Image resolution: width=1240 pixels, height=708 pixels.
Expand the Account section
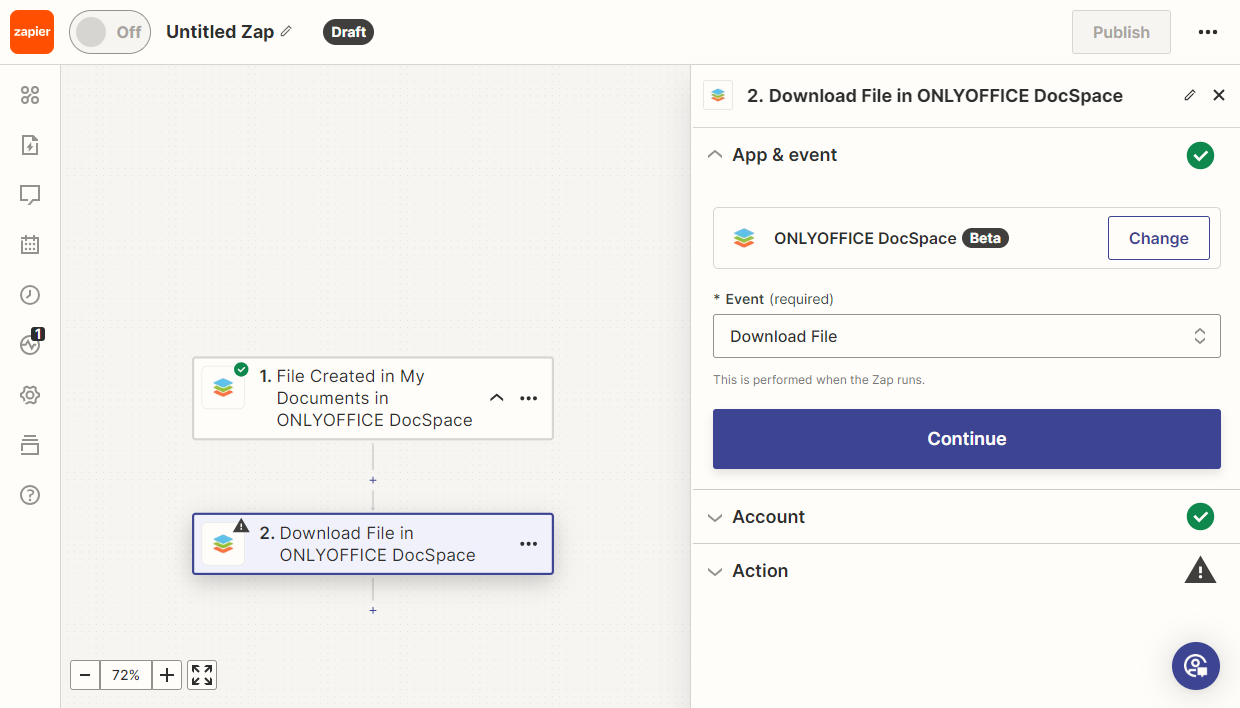point(768,517)
